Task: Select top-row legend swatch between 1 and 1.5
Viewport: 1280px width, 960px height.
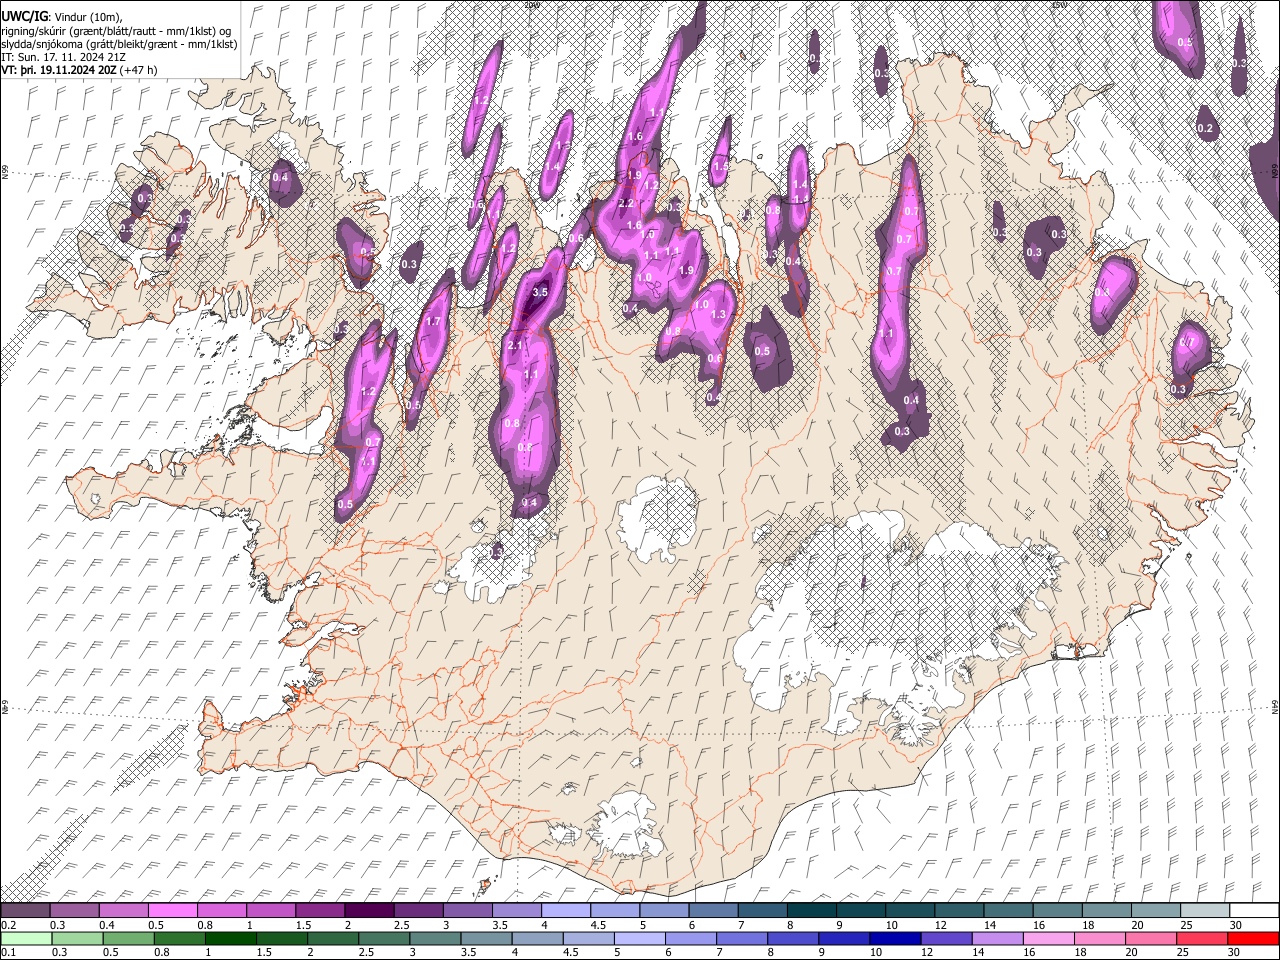Action: [x=271, y=910]
